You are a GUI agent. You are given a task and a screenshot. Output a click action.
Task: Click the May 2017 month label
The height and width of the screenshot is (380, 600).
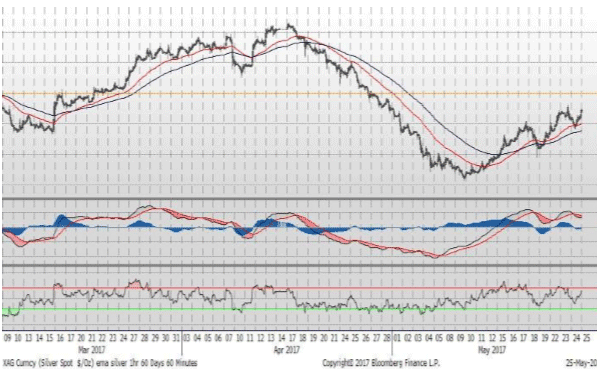492,350
